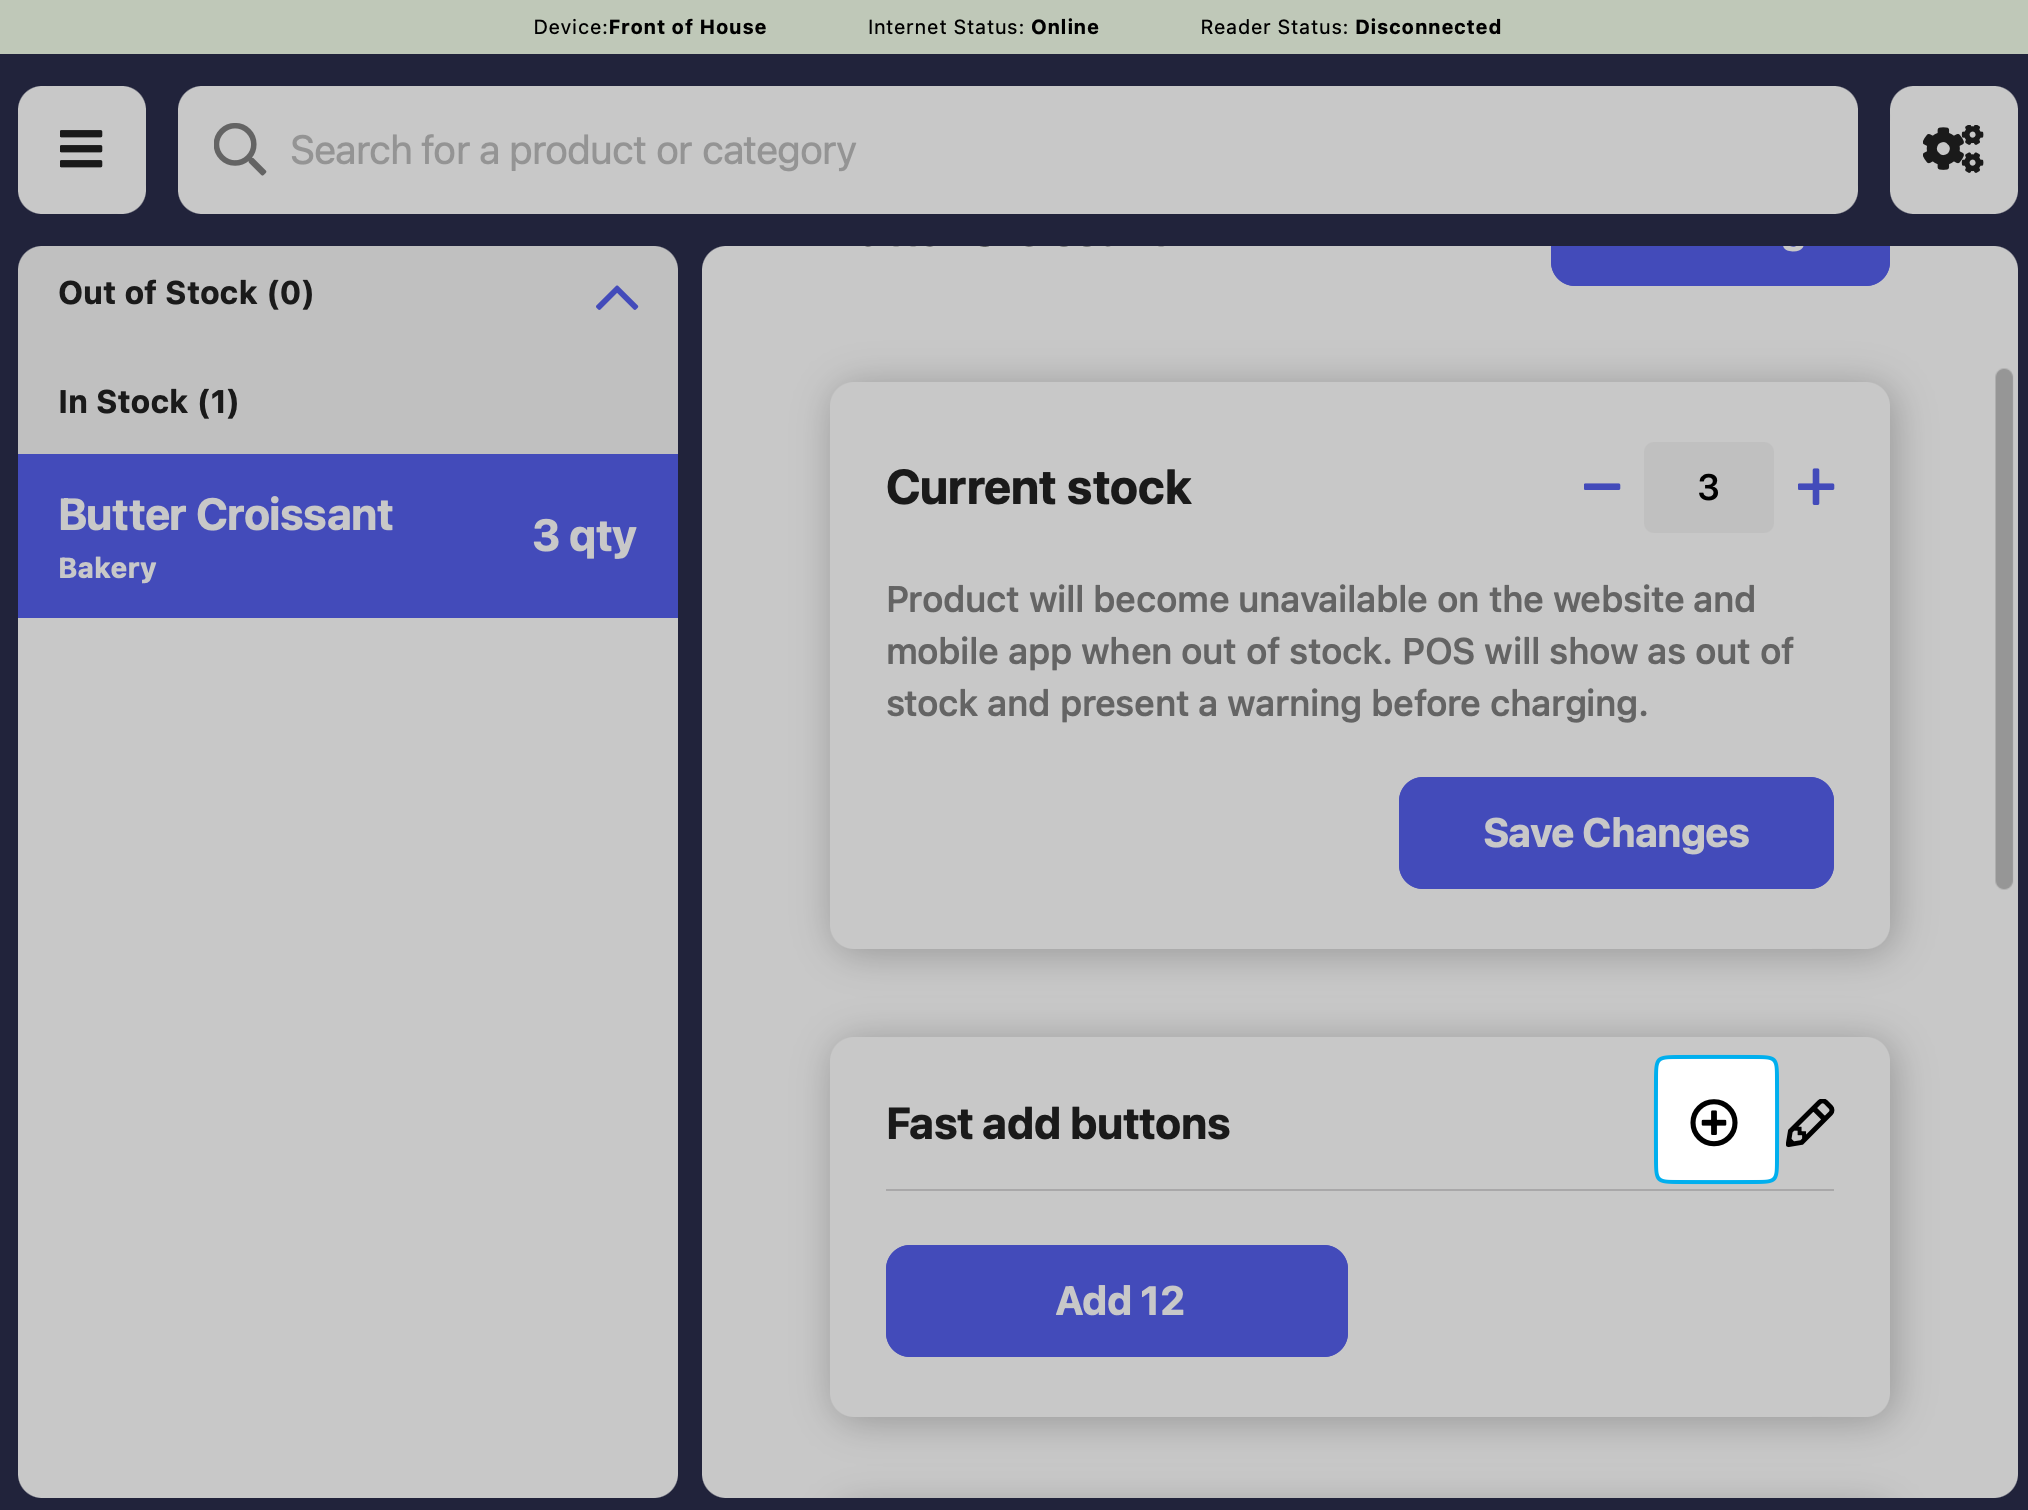The height and width of the screenshot is (1510, 2028).
Task: Open the hamburger menu
Action: coord(81,150)
